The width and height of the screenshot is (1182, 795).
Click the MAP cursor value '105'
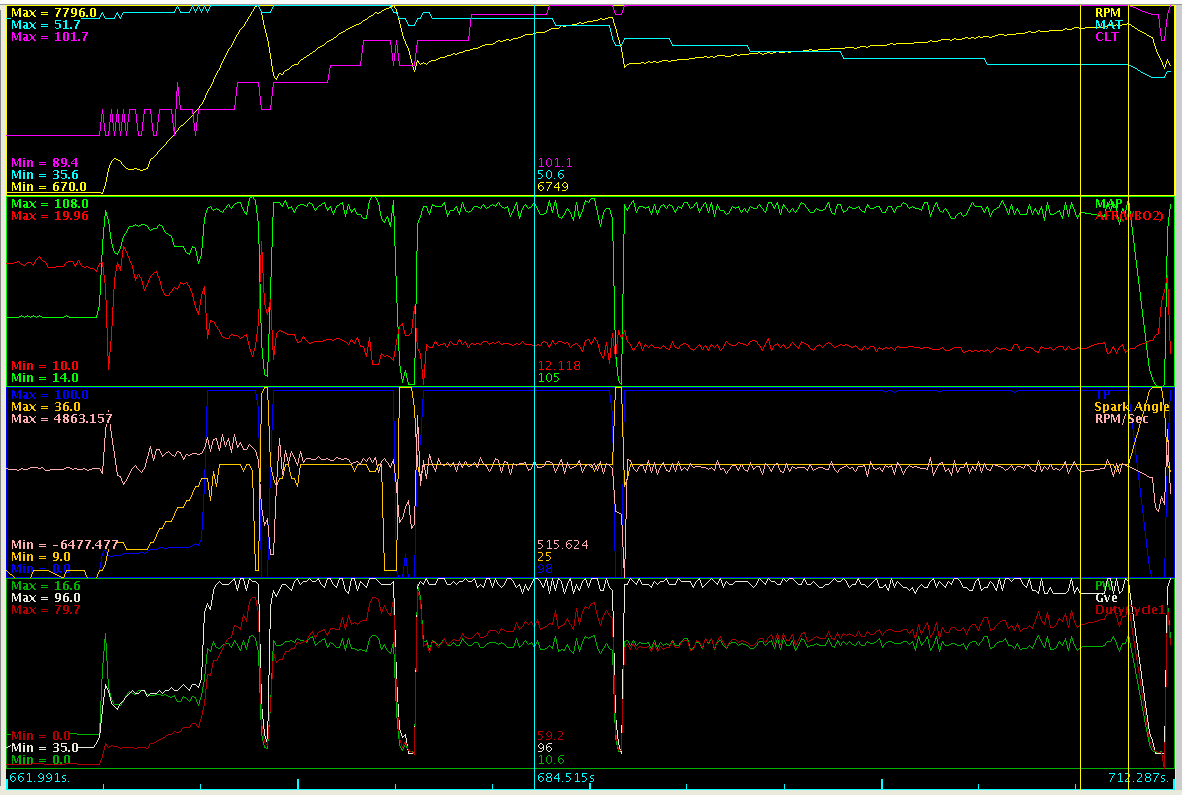pyautogui.click(x=548, y=378)
